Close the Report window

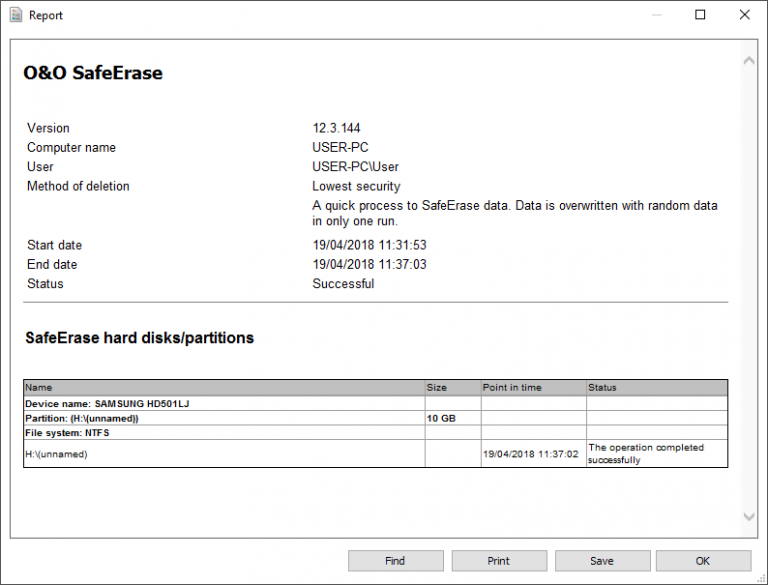[x=744, y=15]
